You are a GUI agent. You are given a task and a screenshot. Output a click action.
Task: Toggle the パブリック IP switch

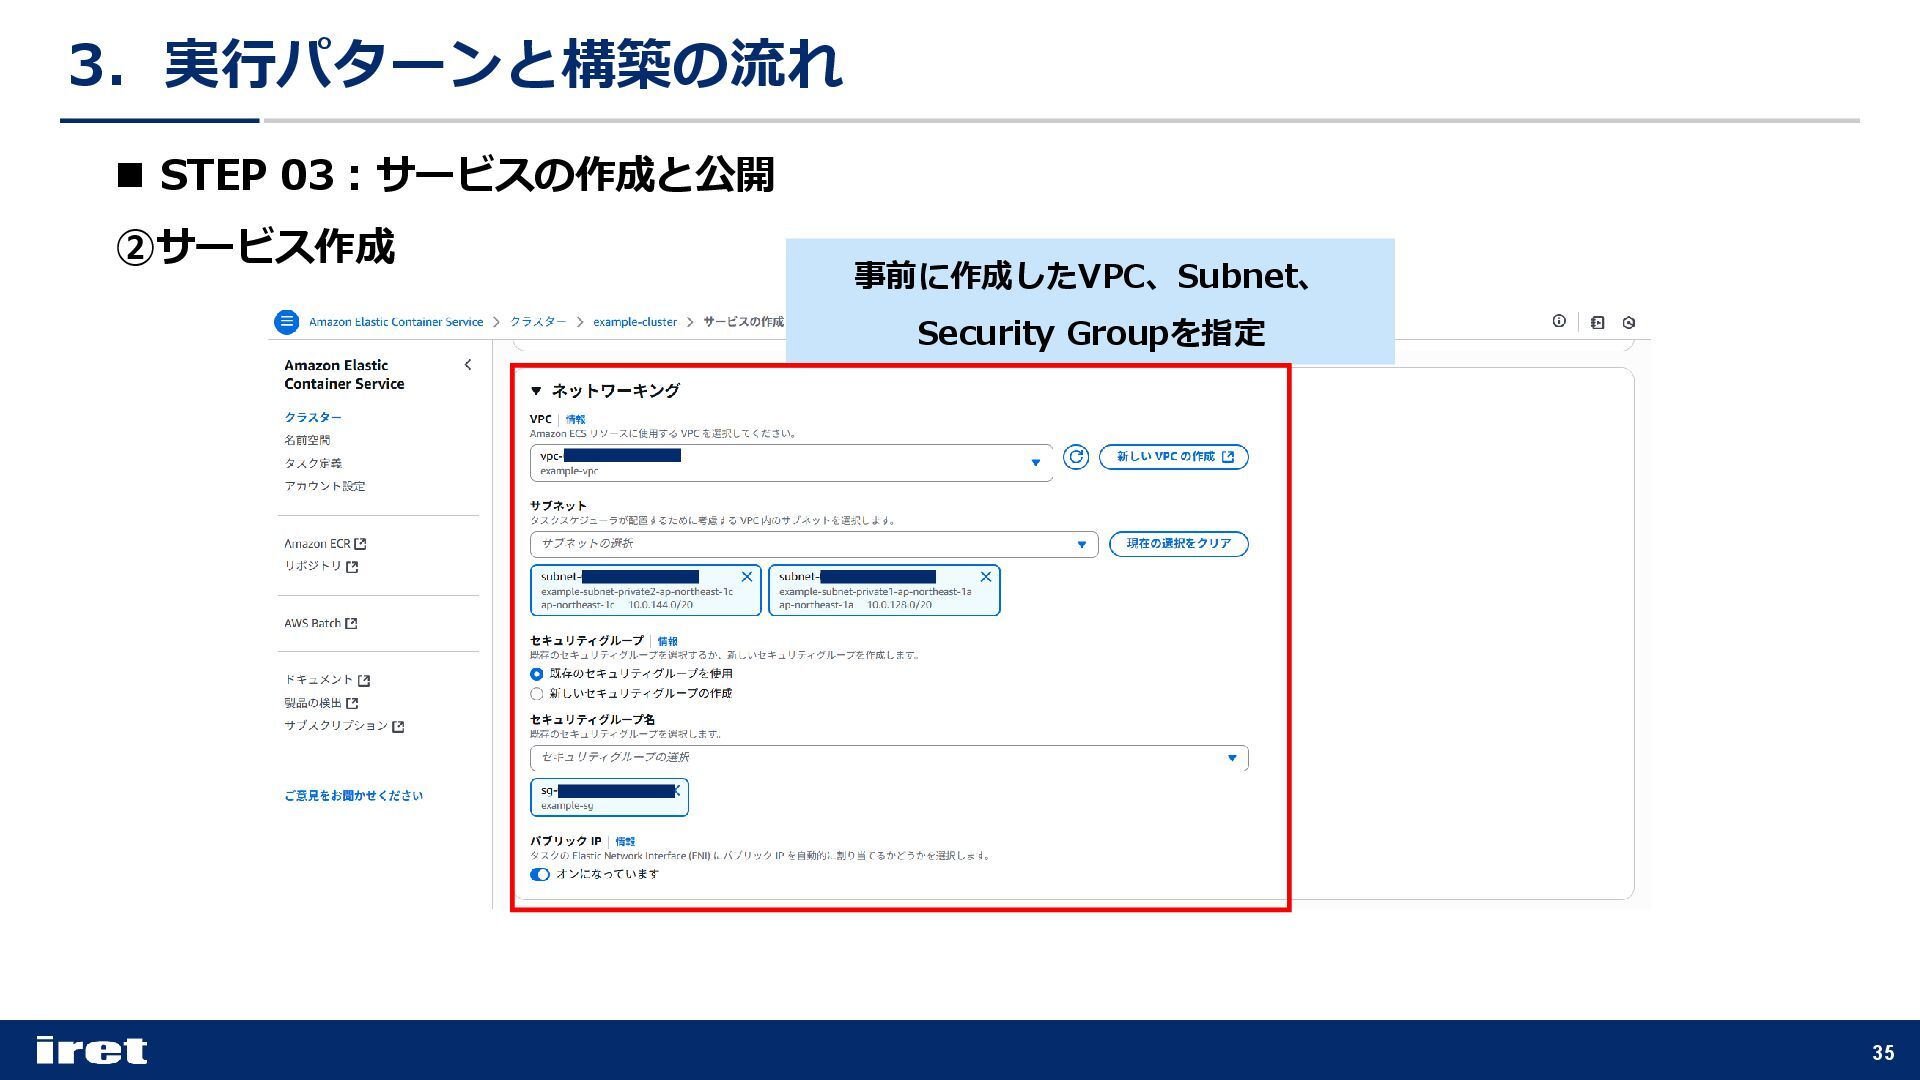[x=540, y=874]
